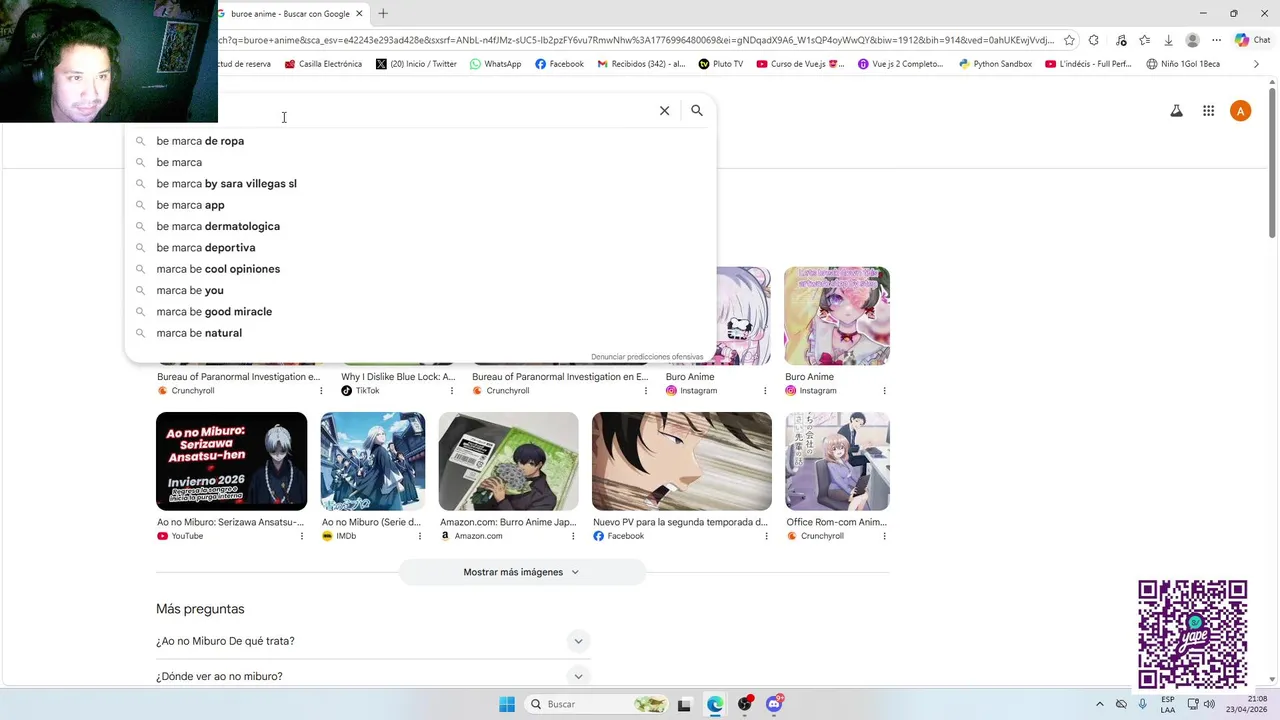Open Copilot Chat in the toolbar

click(1252, 40)
